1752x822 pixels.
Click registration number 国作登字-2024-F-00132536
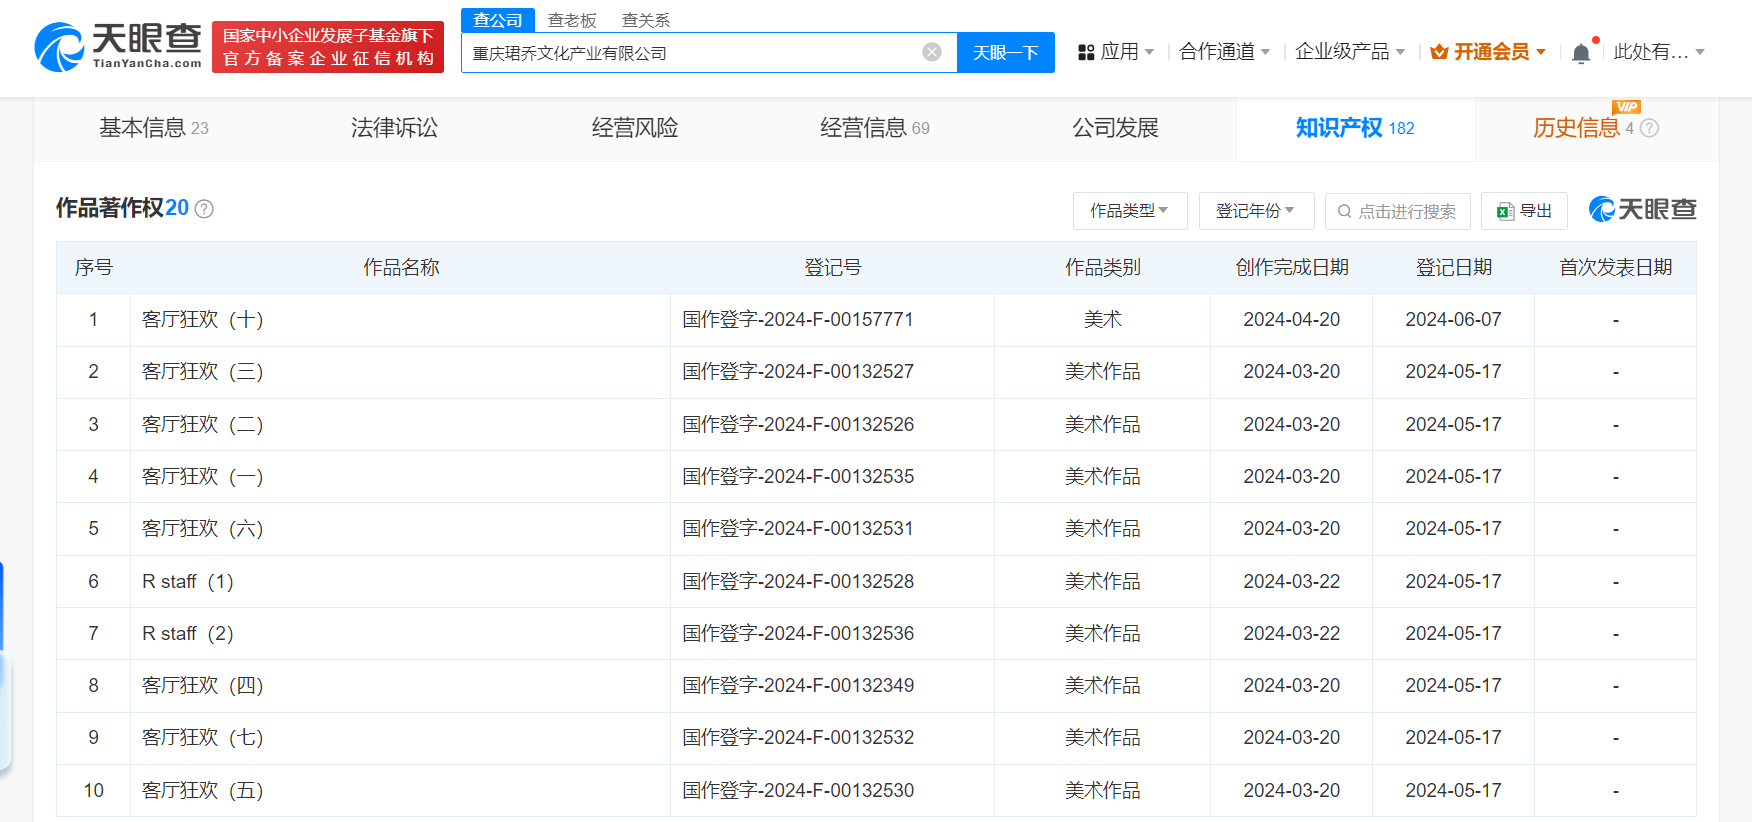798,633
